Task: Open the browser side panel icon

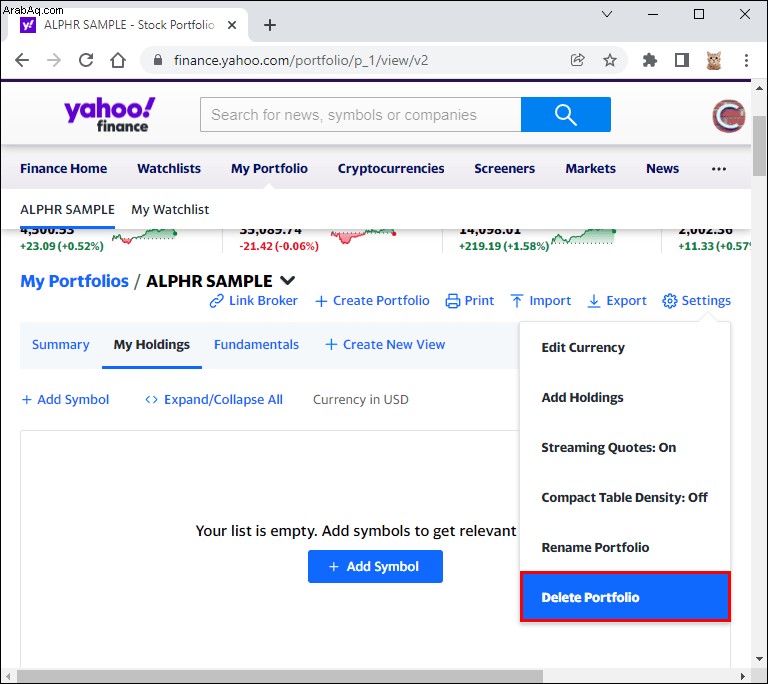Action: pos(682,60)
